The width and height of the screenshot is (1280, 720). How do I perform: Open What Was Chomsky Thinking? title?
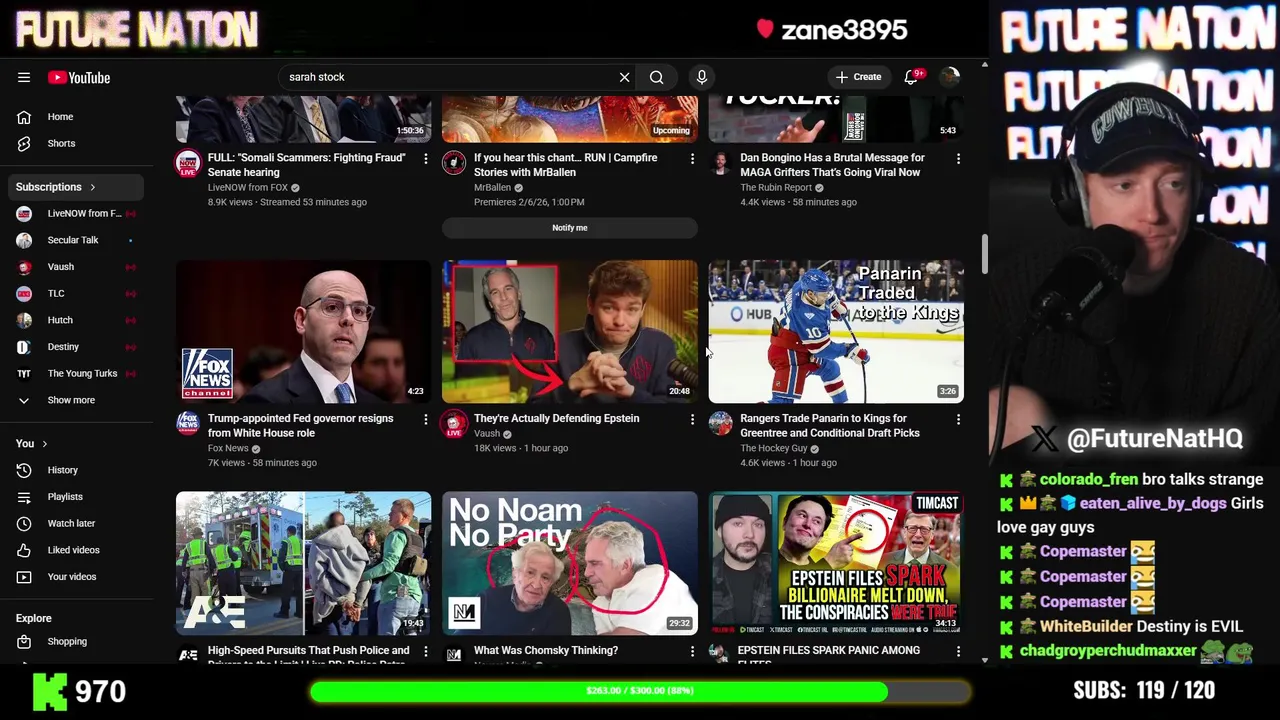pos(546,651)
